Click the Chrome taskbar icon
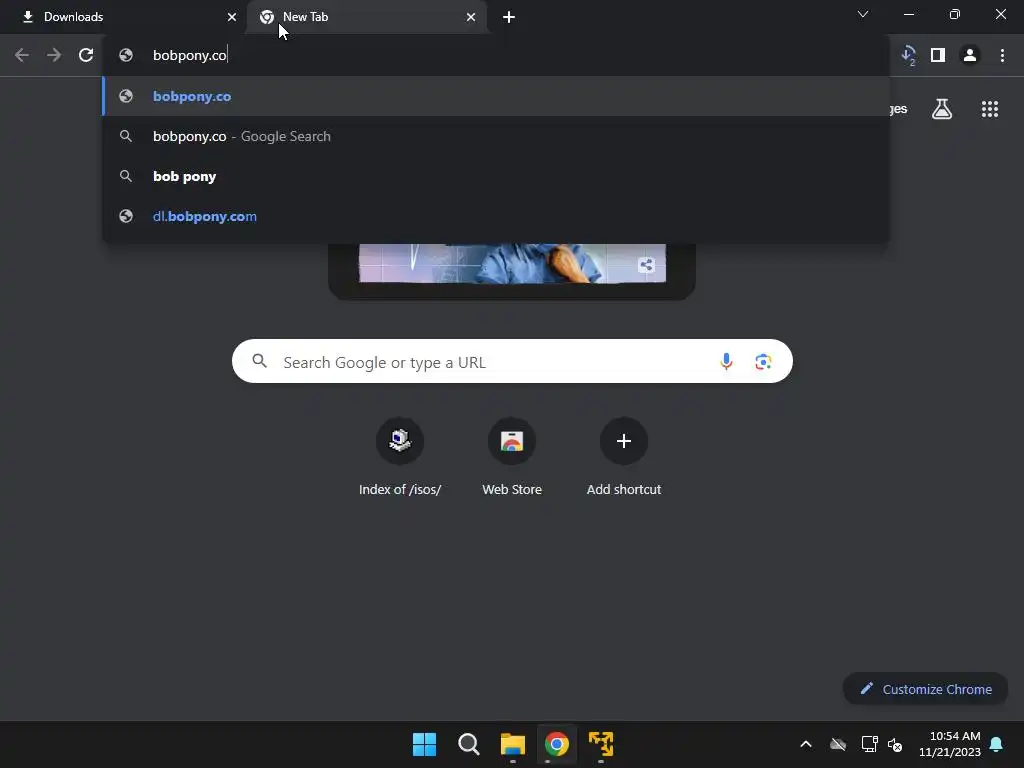The width and height of the screenshot is (1024, 768). pos(556,744)
